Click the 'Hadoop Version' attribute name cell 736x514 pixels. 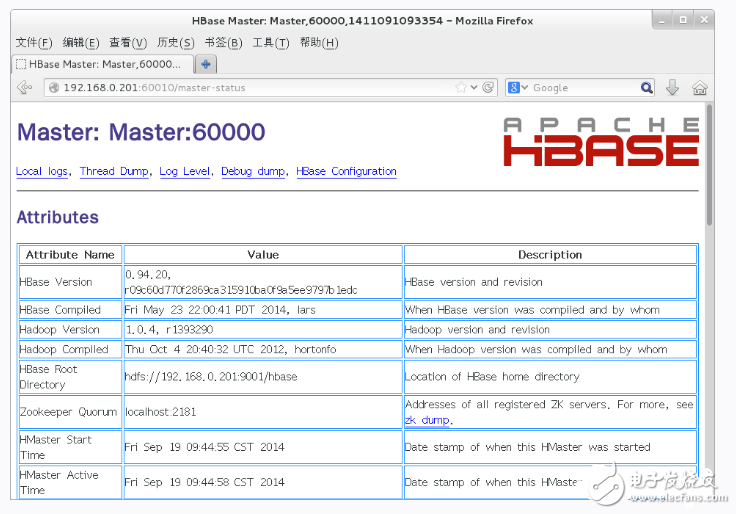[x=70, y=330]
